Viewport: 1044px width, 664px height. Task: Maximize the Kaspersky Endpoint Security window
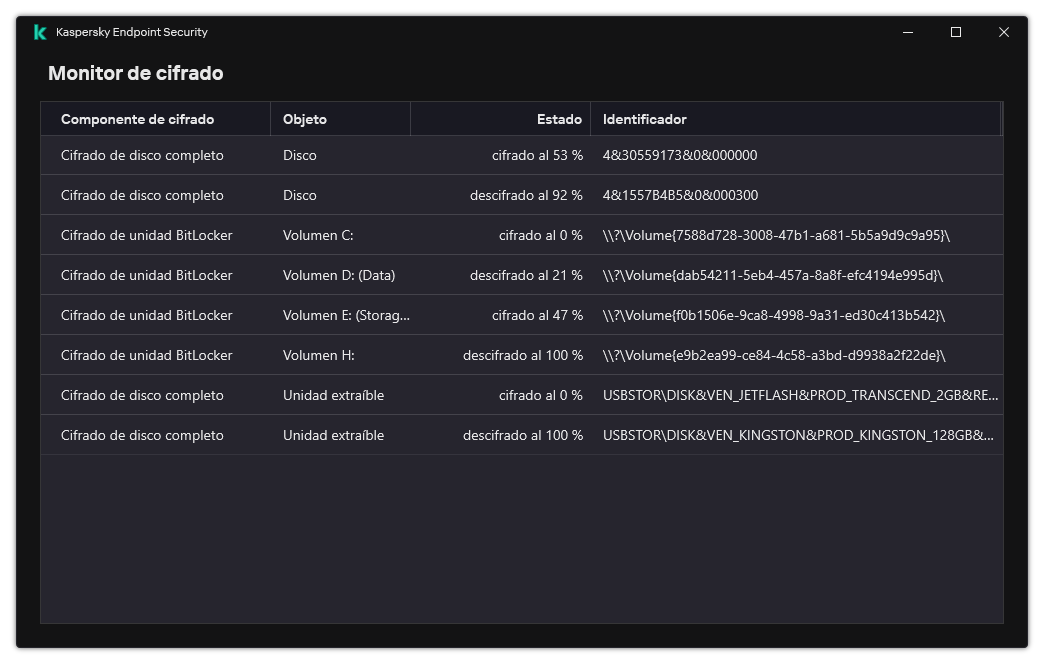click(x=956, y=32)
